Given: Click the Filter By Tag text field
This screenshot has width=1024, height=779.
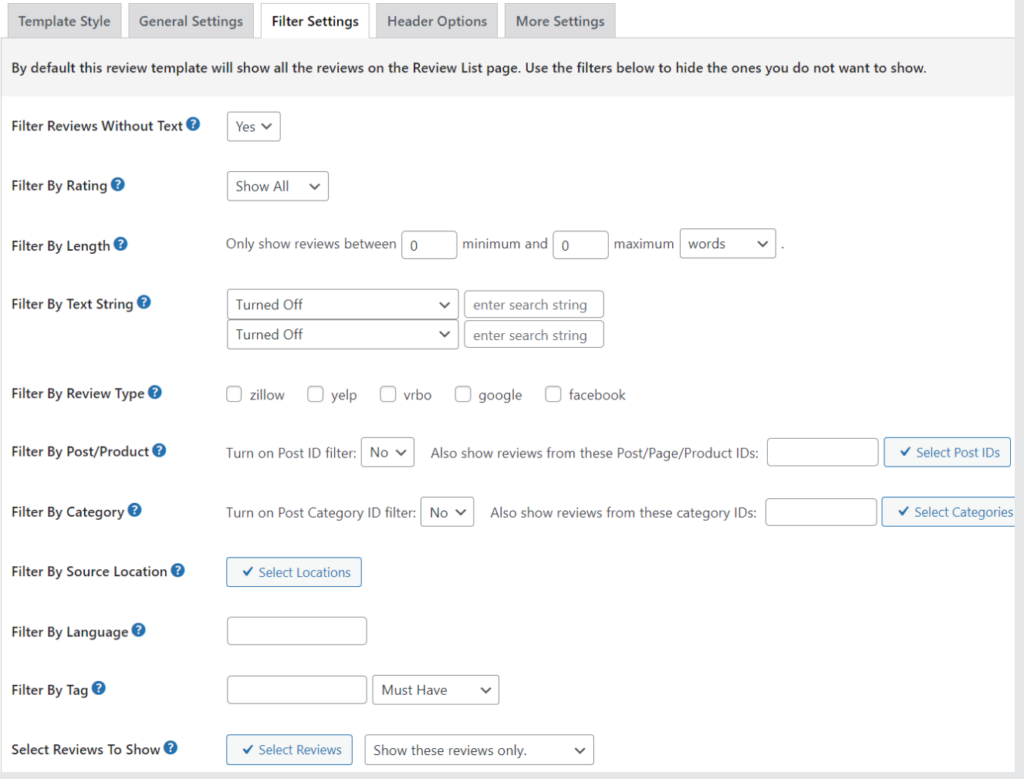Looking at the screenshot, I should point(296,690).
